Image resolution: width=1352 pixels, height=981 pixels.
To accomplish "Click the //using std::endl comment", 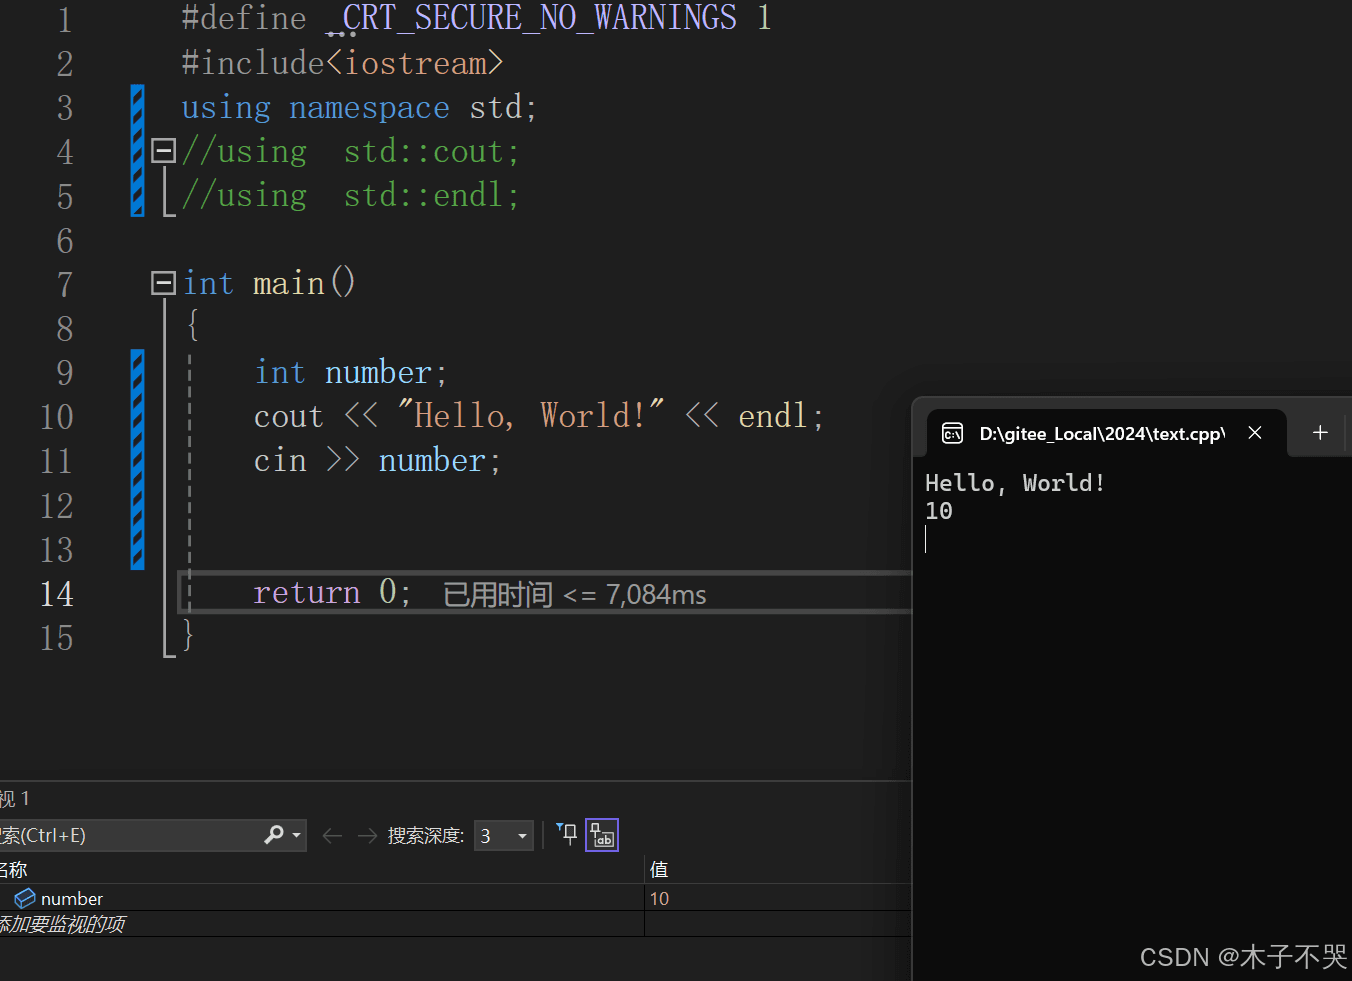I will click(350, 195).
